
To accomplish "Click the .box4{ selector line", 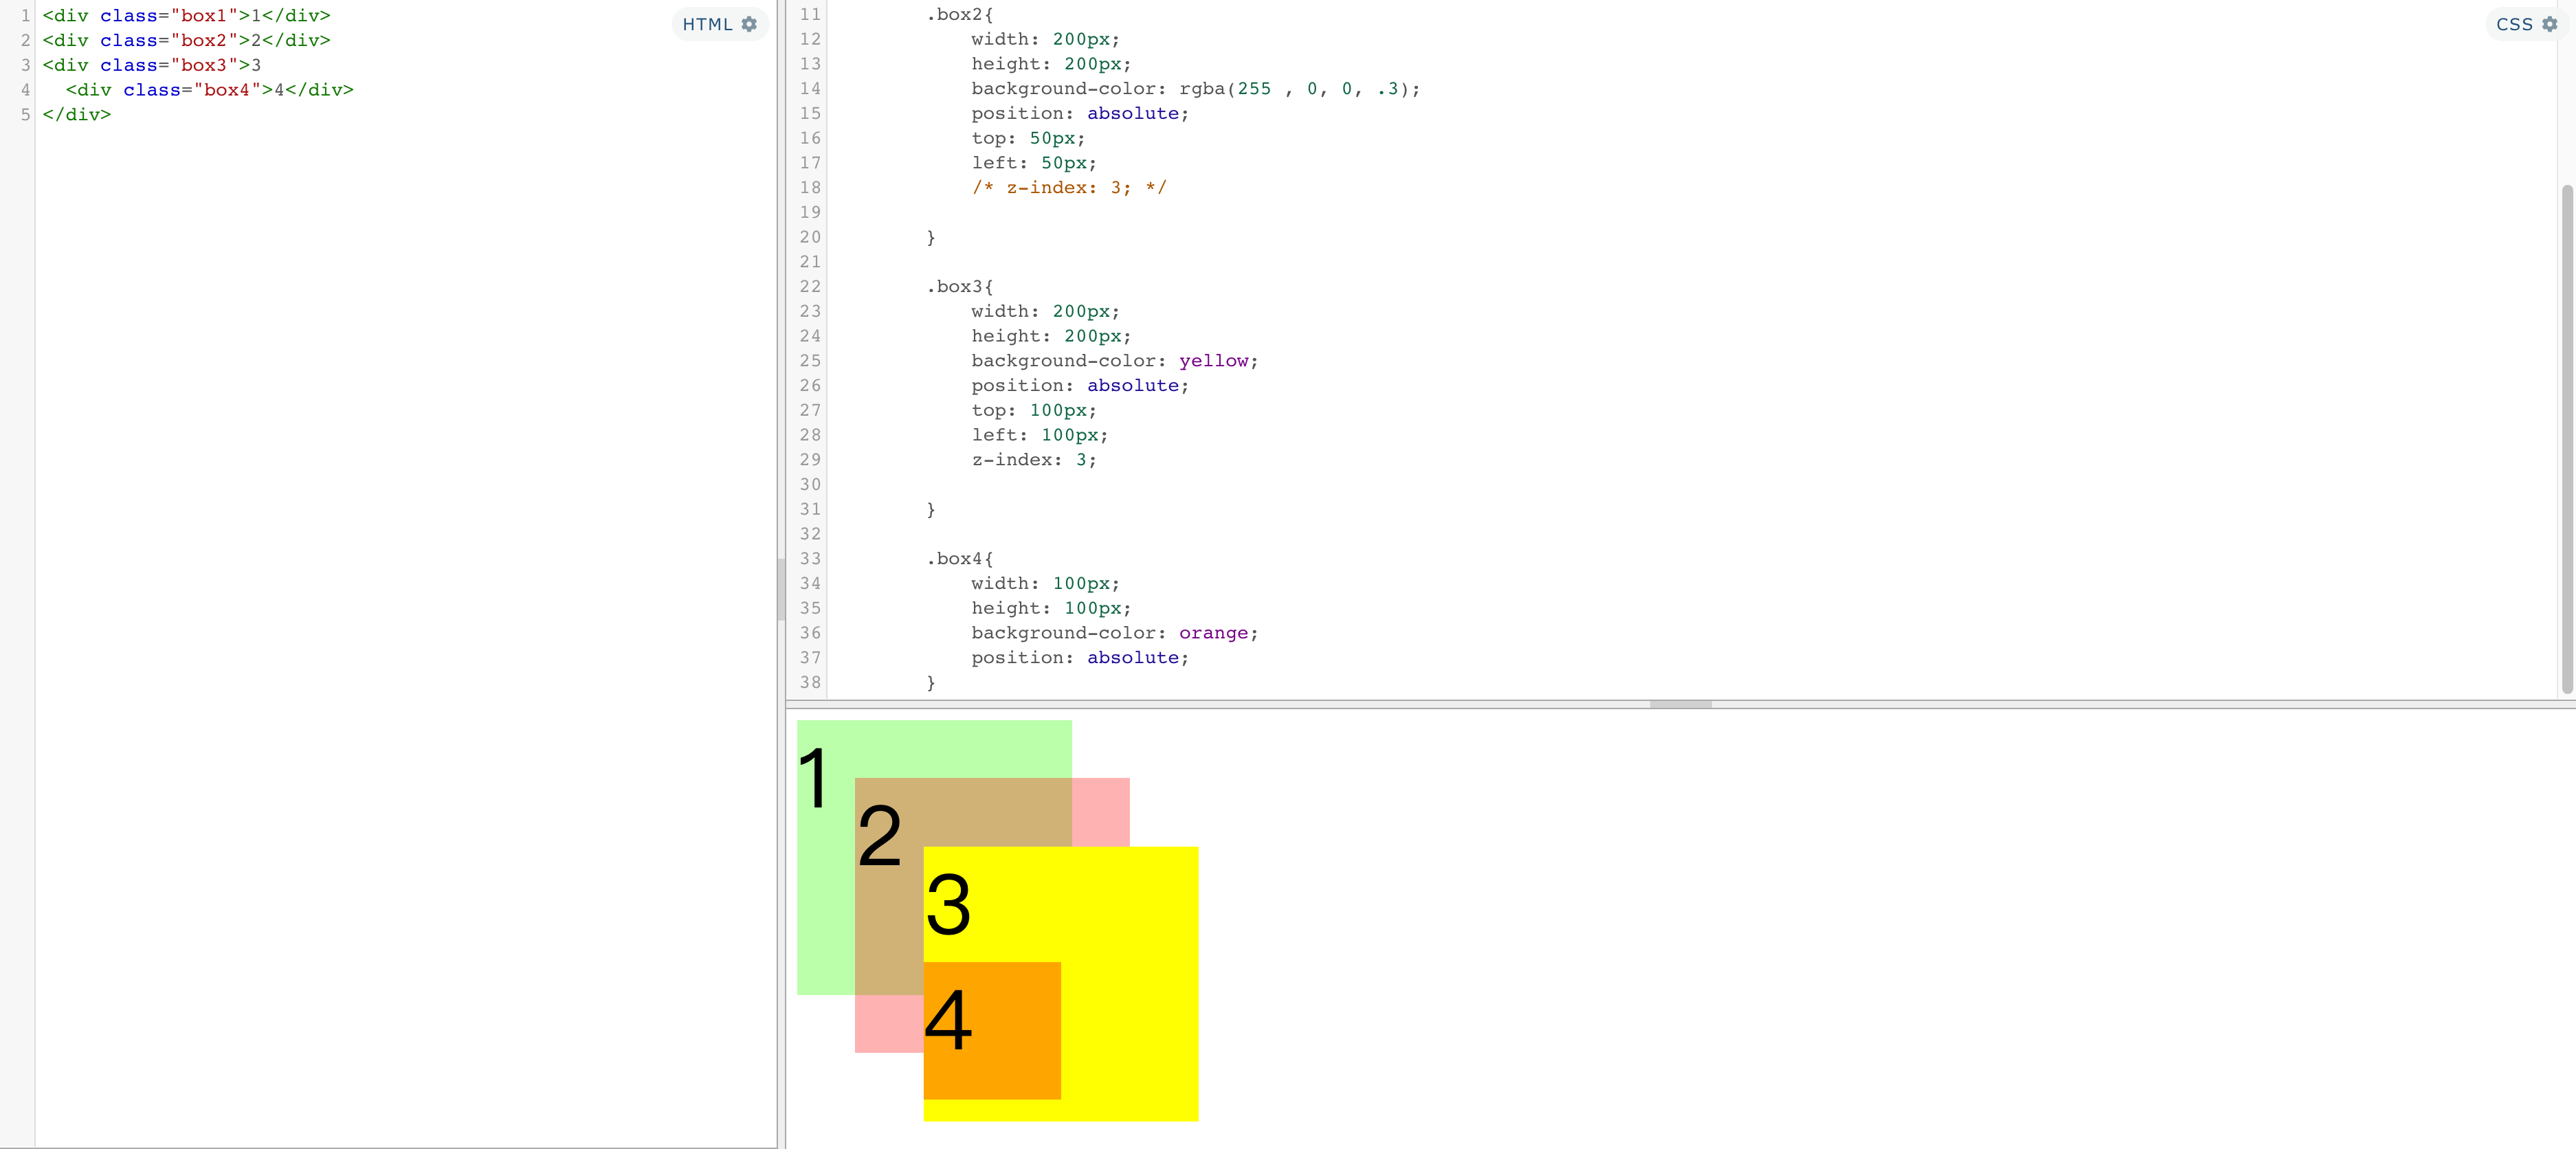I will coord(959,559).
